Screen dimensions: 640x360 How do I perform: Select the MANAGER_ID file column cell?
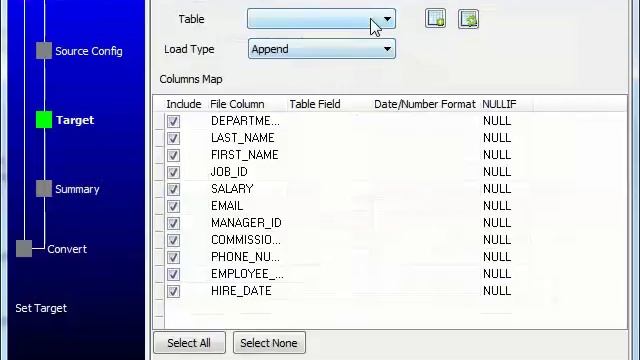coord(246,223)
